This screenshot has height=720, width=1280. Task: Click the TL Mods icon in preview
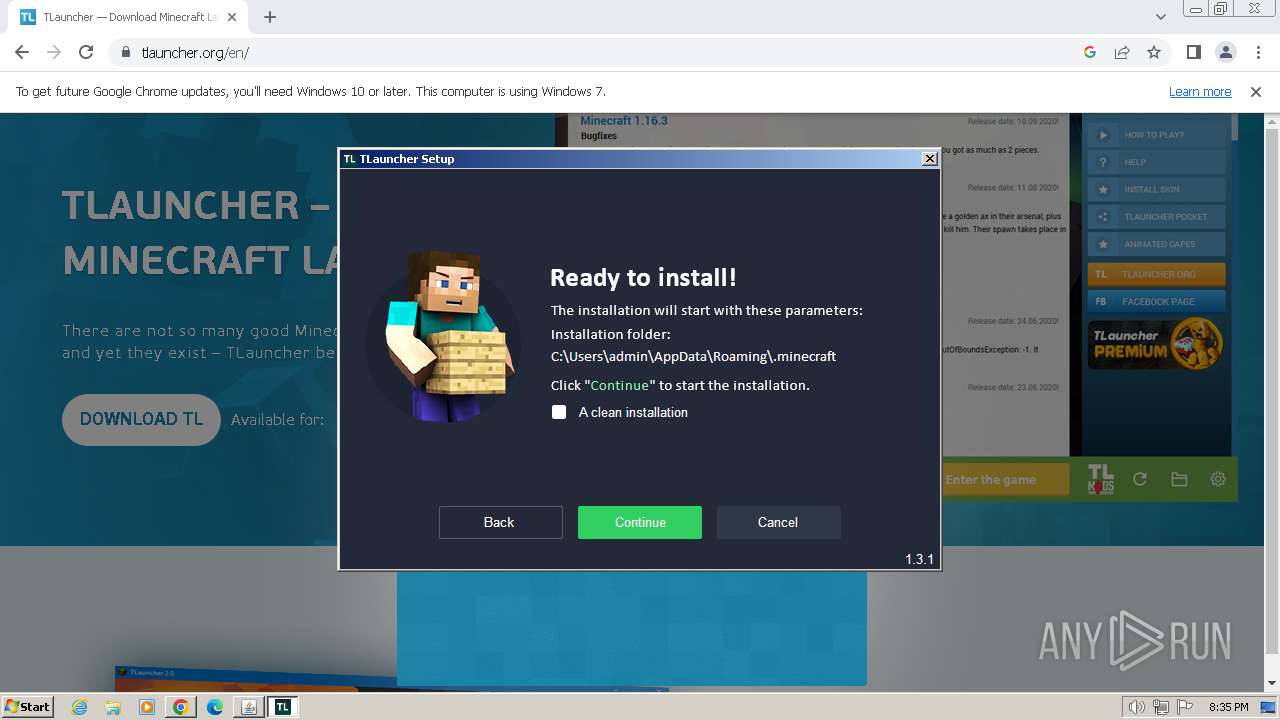1101,479
